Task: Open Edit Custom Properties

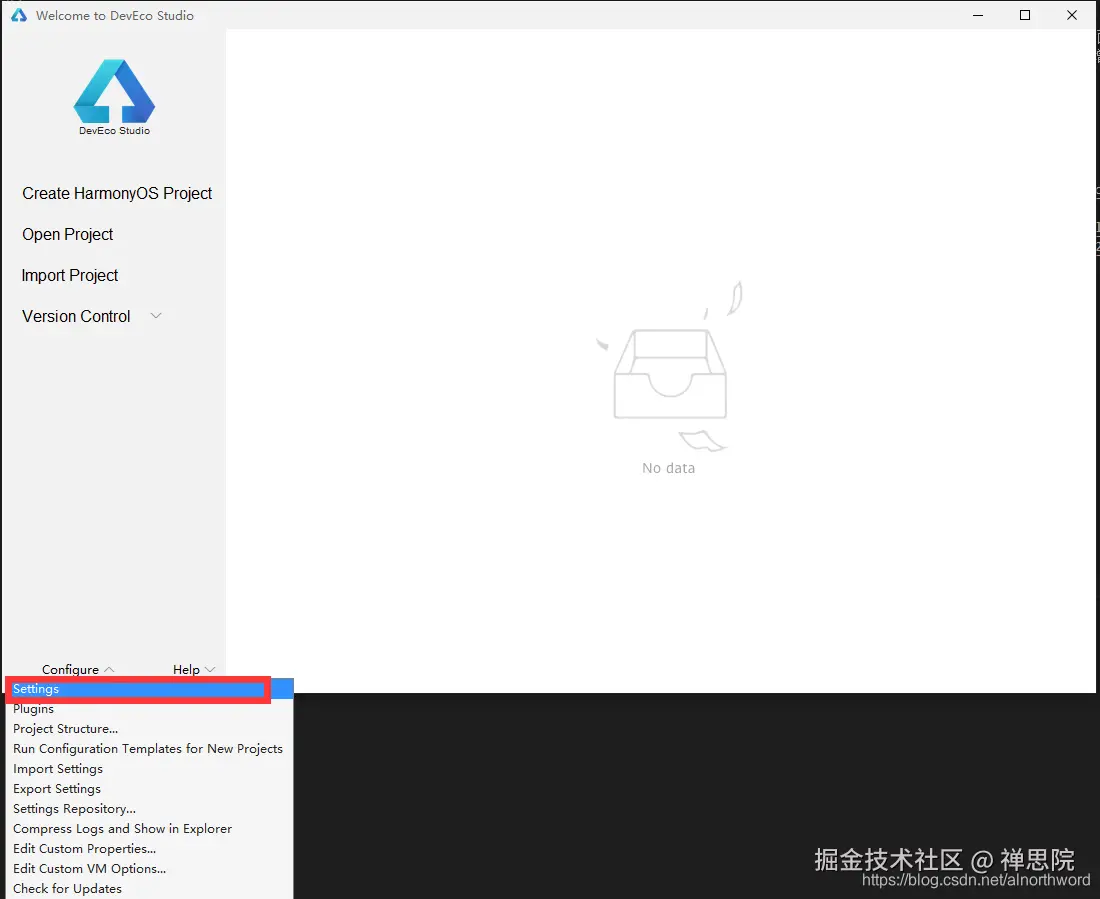Action: tap(84, 848)
